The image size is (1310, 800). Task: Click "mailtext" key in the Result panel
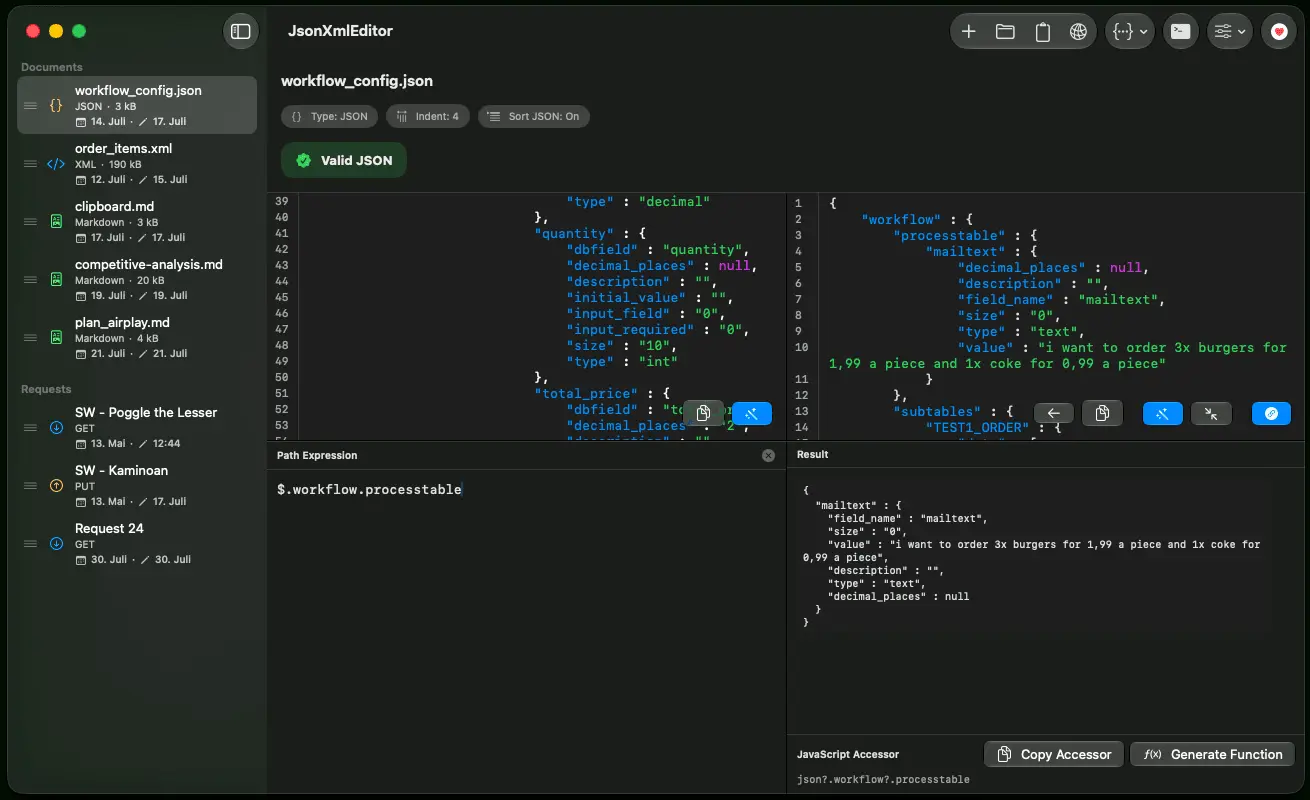coord(846,506)
